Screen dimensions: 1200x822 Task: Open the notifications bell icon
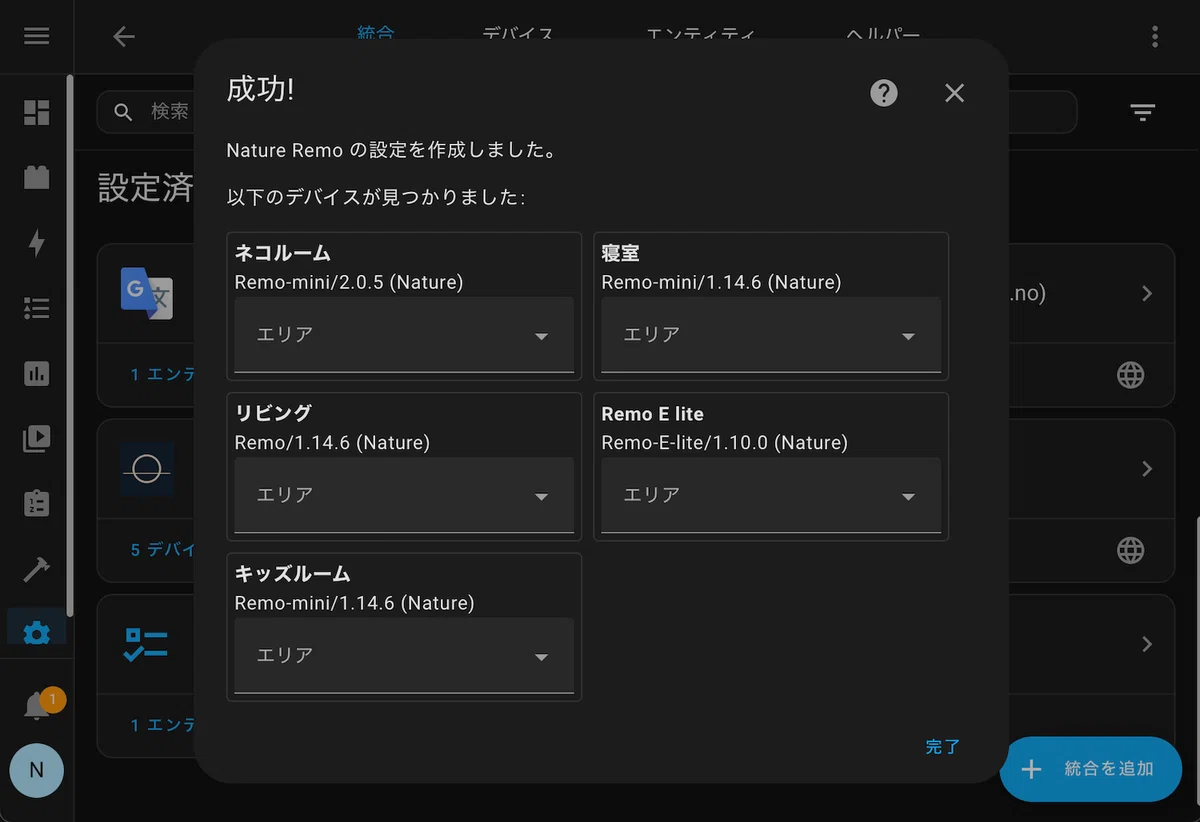37,706
